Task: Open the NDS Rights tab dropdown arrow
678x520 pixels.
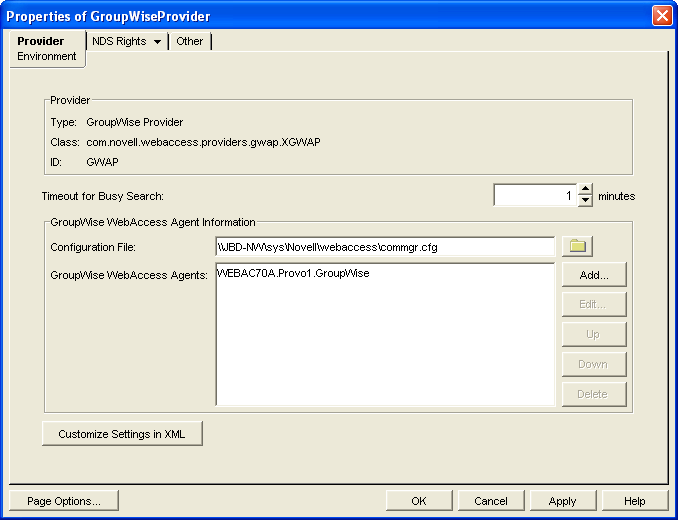Action: click(x=157, y=42)
